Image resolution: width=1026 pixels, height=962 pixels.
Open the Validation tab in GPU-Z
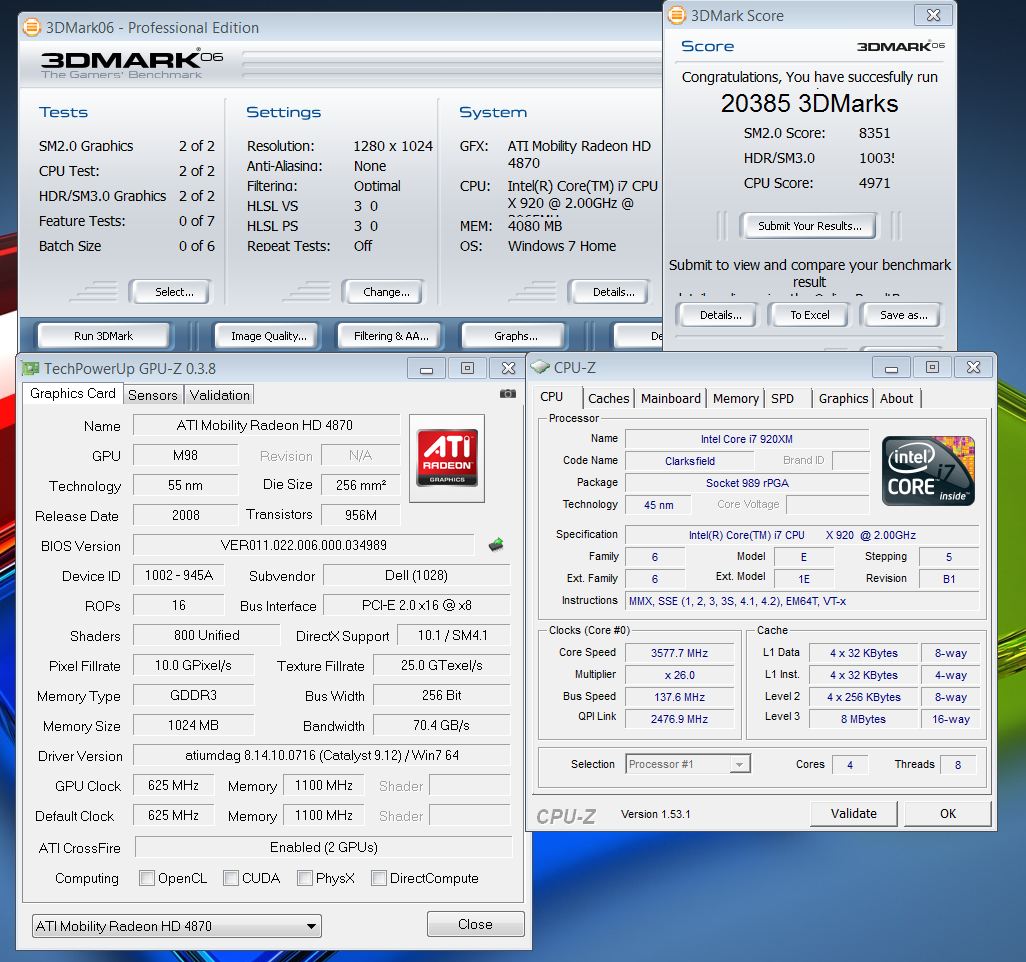point(220,395)
